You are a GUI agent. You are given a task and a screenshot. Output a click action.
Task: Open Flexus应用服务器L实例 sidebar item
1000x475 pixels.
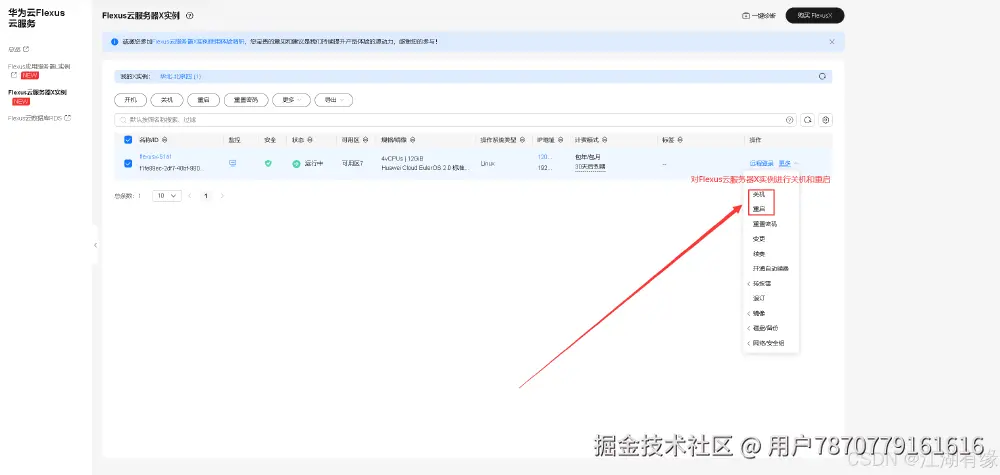point(39,66)
